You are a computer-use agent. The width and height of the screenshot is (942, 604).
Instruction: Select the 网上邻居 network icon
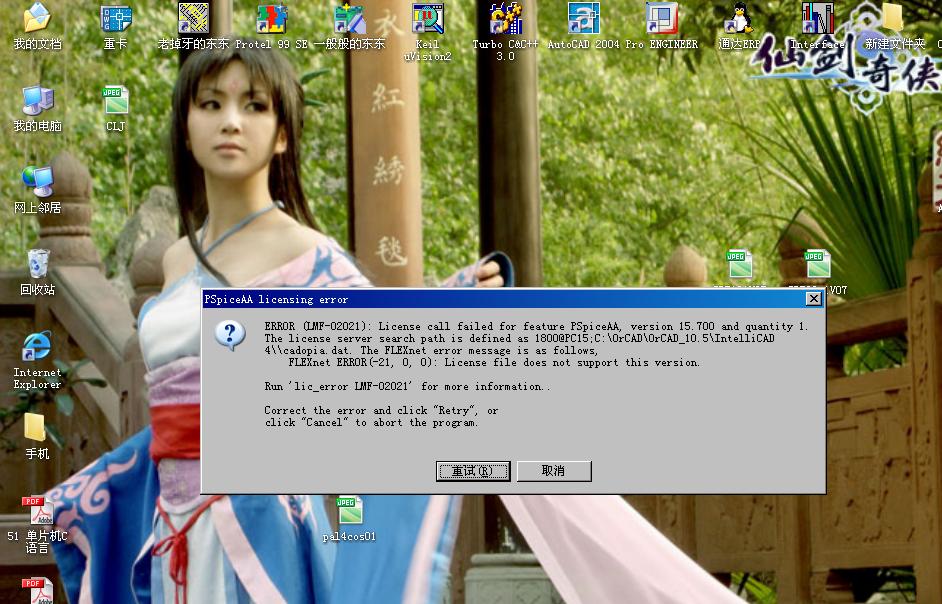tap(37, 181)
